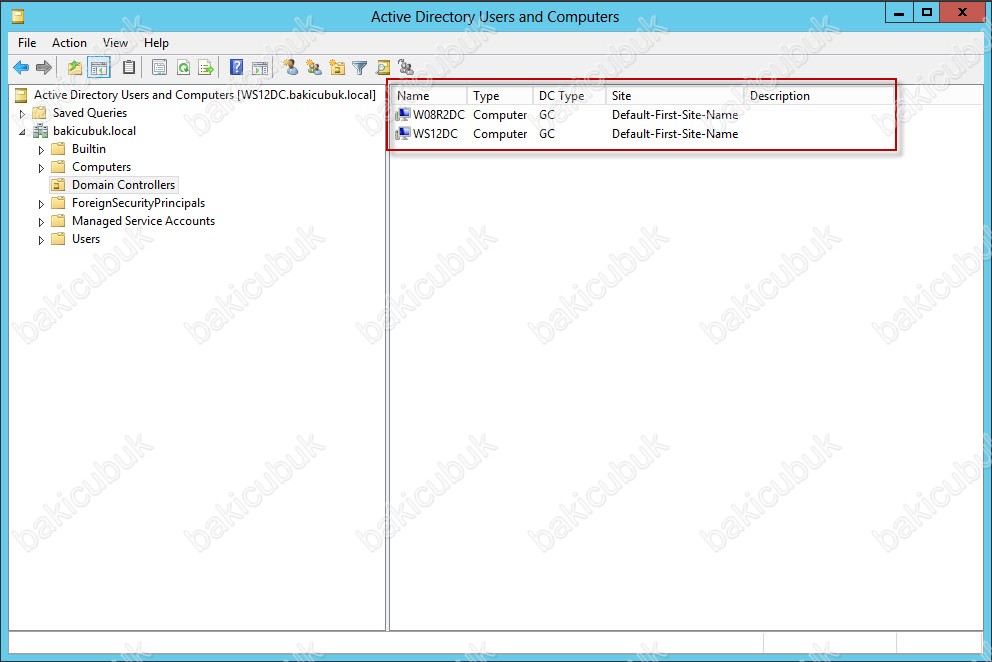Expand the Users container
The height and width of the screenshot is (662, 992).
click(x=41, y=240)
